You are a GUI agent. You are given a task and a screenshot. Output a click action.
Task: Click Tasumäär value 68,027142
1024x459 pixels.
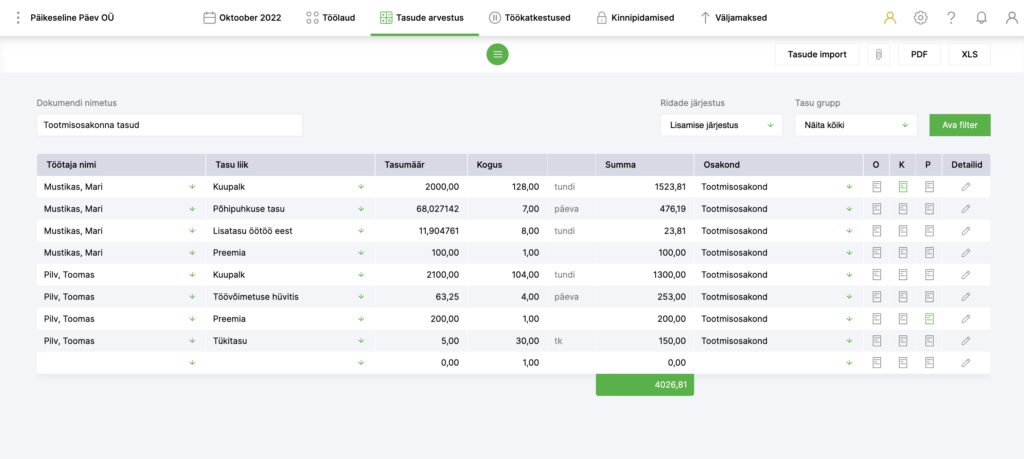coord(438,209)
